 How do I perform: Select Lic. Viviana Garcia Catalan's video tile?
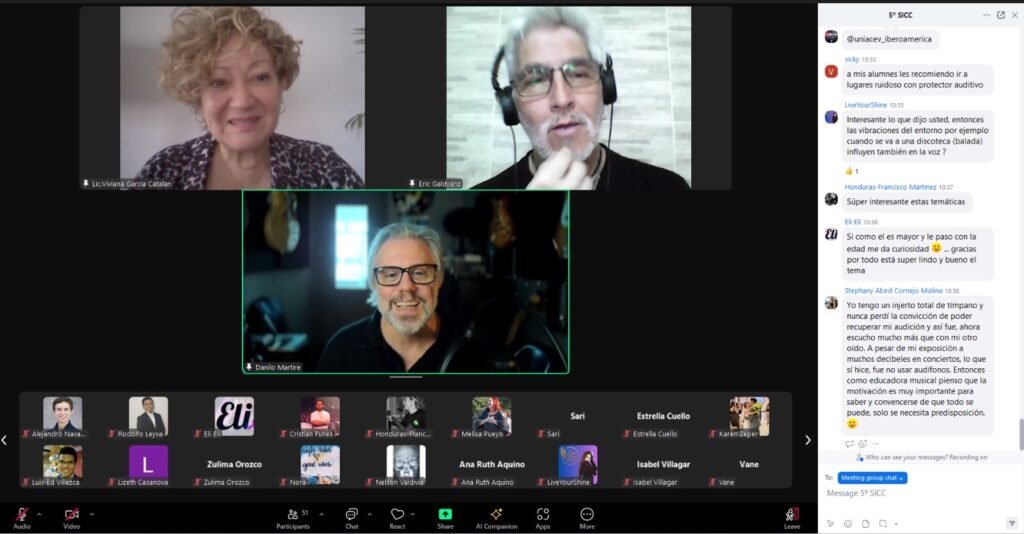[x=242, y=98]
